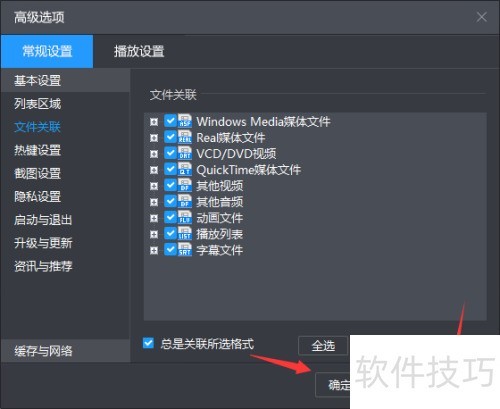The image size is (500, 409).
Task: Click the ASF icon of Windows Media媒体文件
Action: (x=185, y=121)
